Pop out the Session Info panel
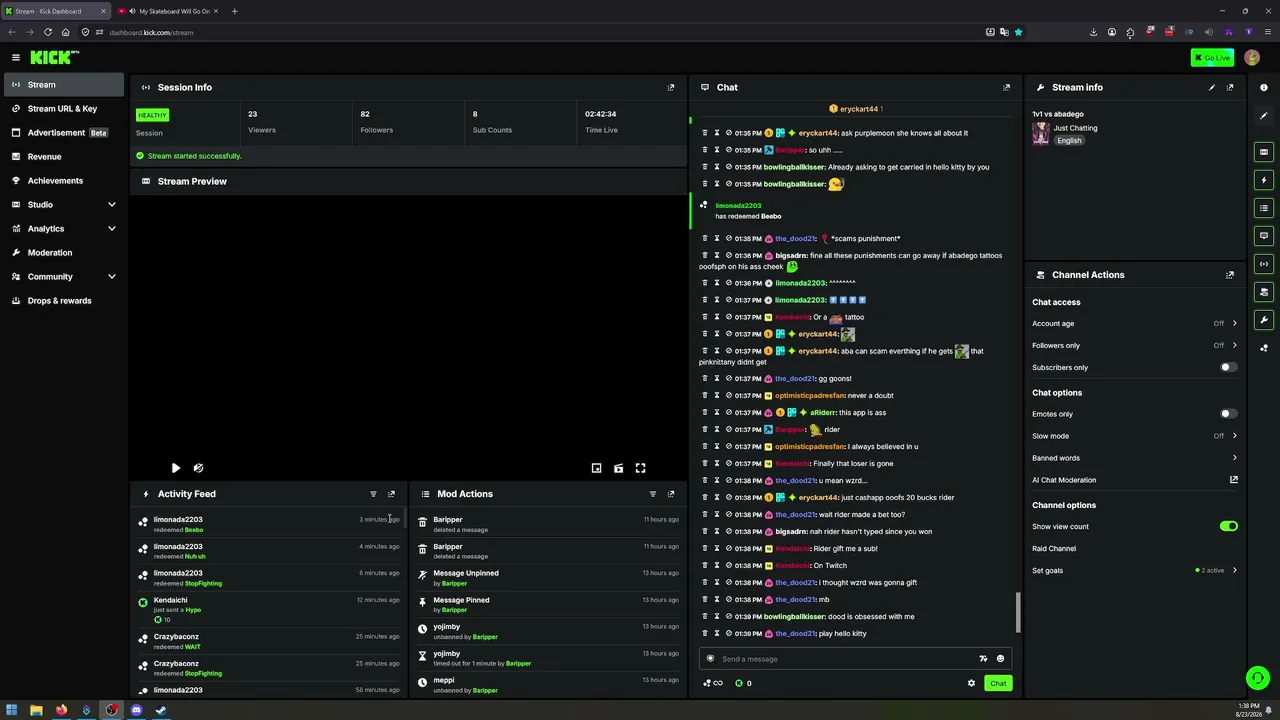The width and height of the screenshot is (1280, 720). (671, 87)
